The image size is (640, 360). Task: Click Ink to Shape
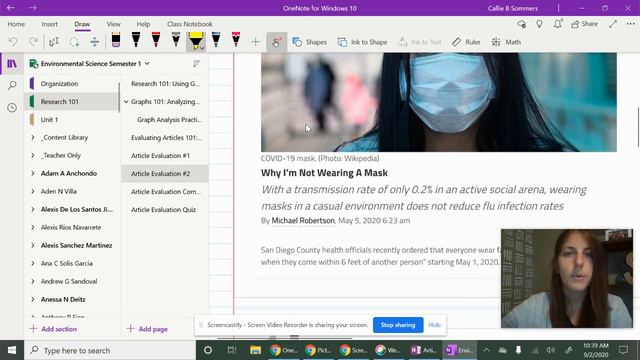tap(362, 42)
